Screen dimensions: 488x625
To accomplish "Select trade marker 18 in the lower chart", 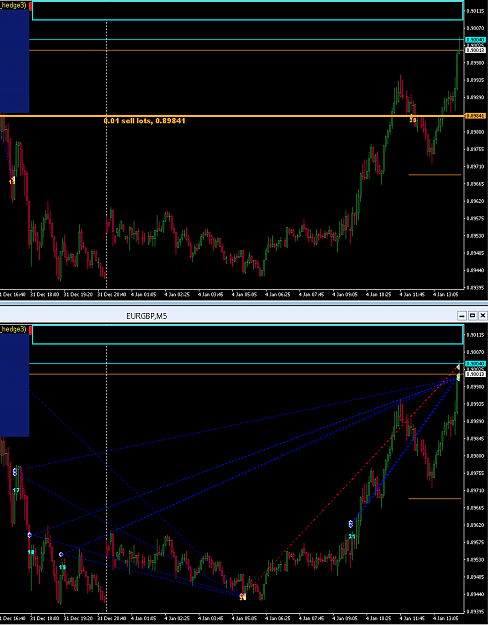I will [x=31, y=552].
